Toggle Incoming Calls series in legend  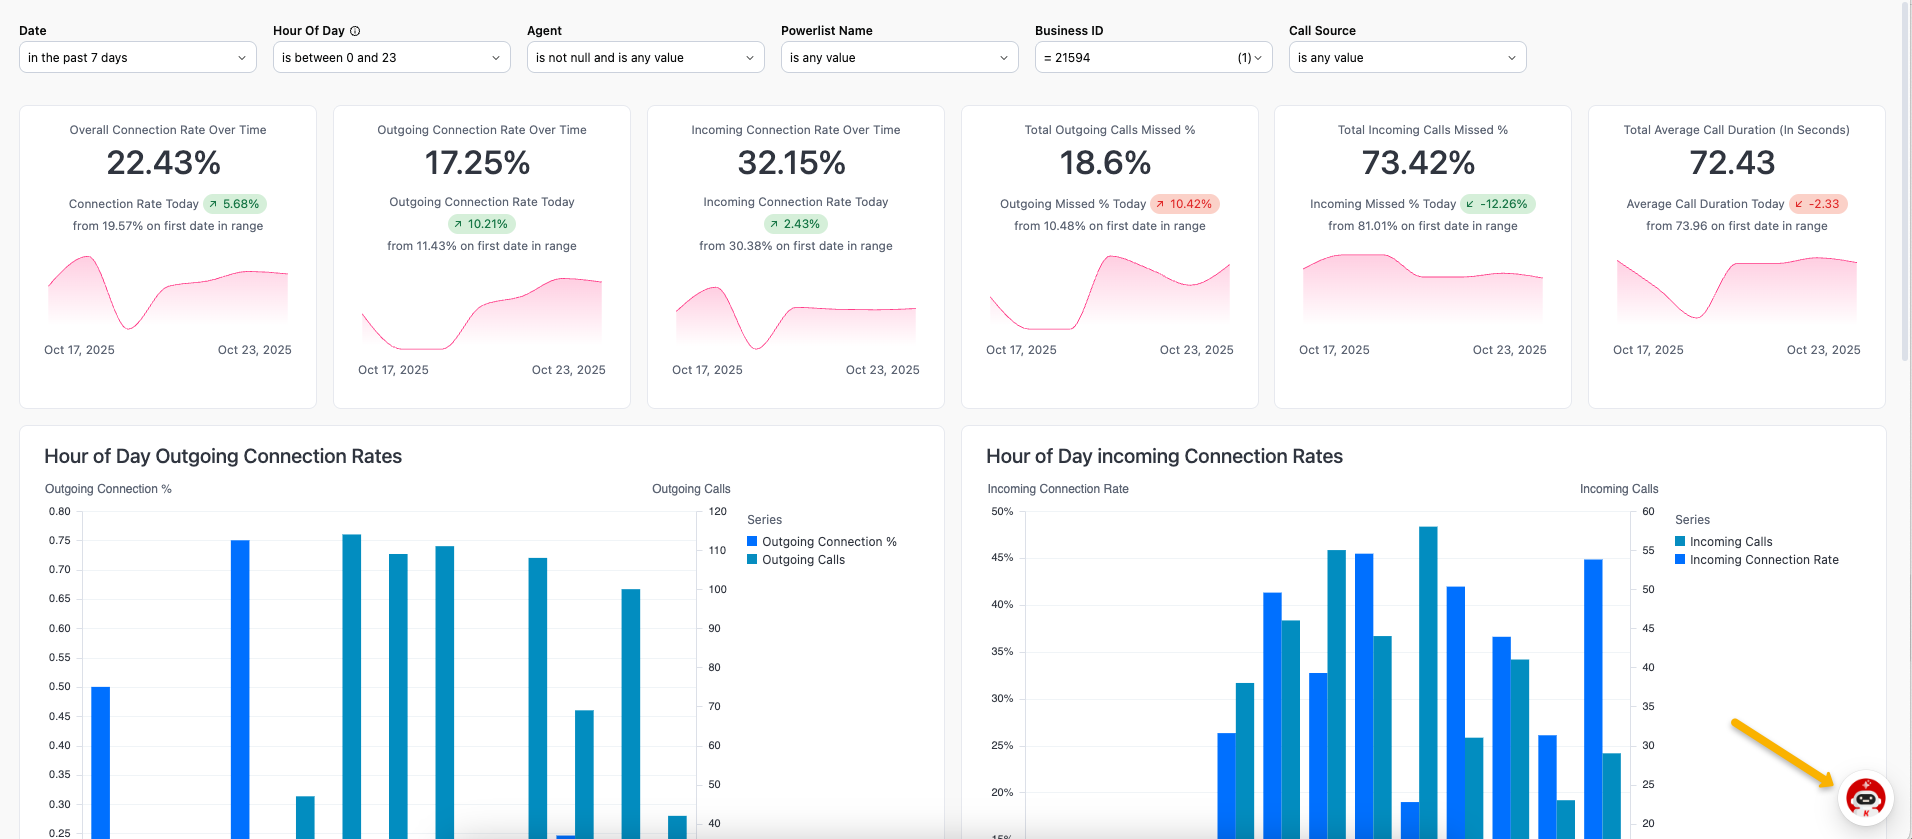(x=1730, y=542)
